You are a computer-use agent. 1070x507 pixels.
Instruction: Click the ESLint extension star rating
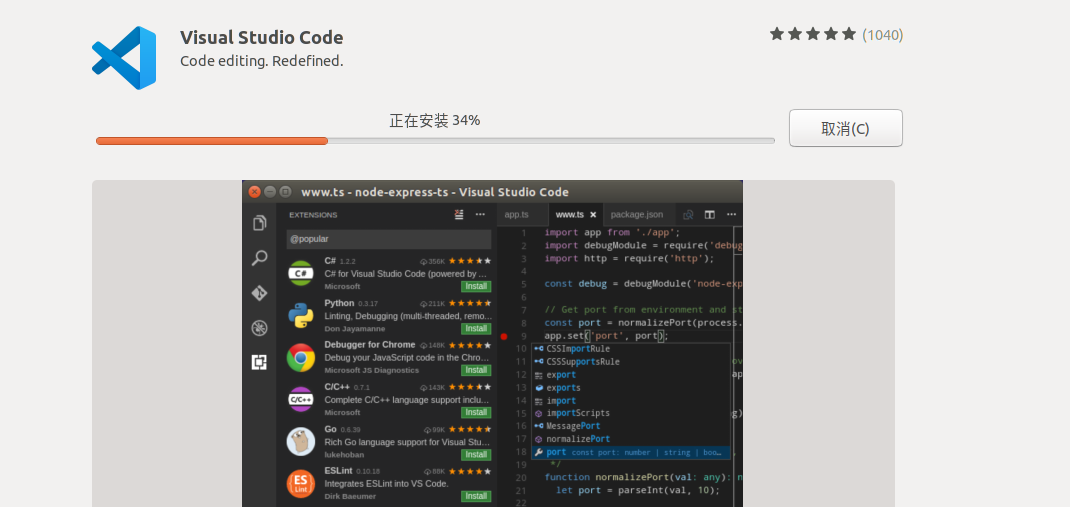[470, 472]
